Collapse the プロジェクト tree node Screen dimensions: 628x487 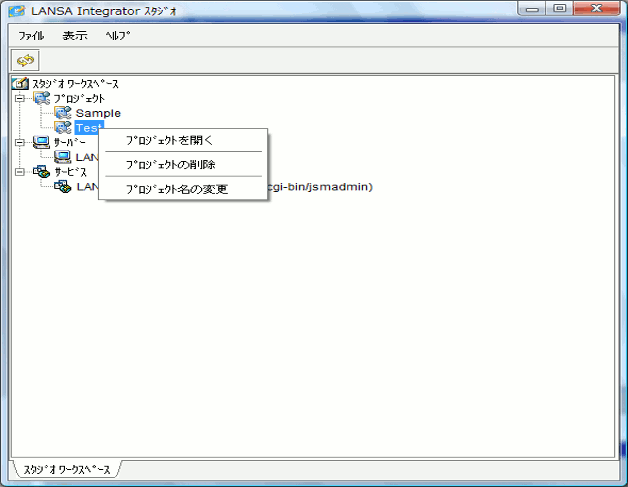(x=19, y=98)
